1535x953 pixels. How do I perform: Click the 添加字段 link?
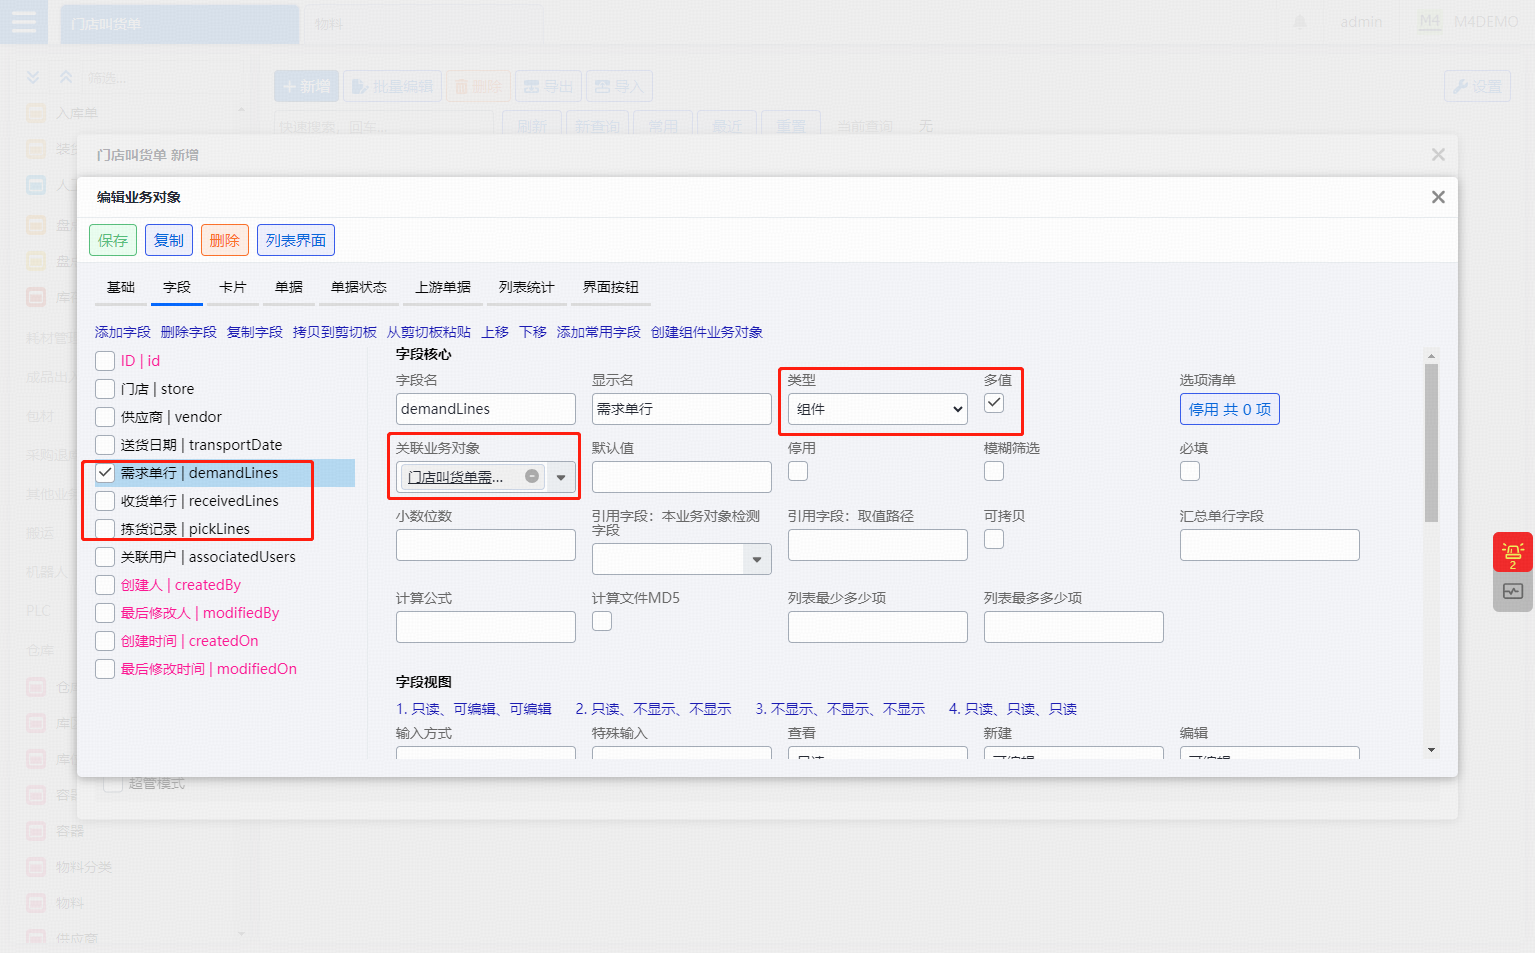[123, 332]
